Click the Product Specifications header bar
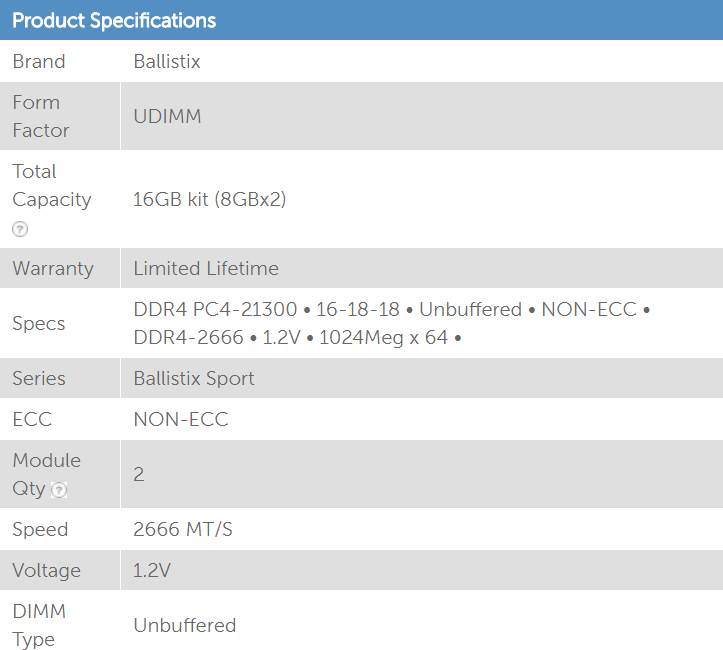The height and width of the screenshot is (650, 723). (x=361, y=20)
